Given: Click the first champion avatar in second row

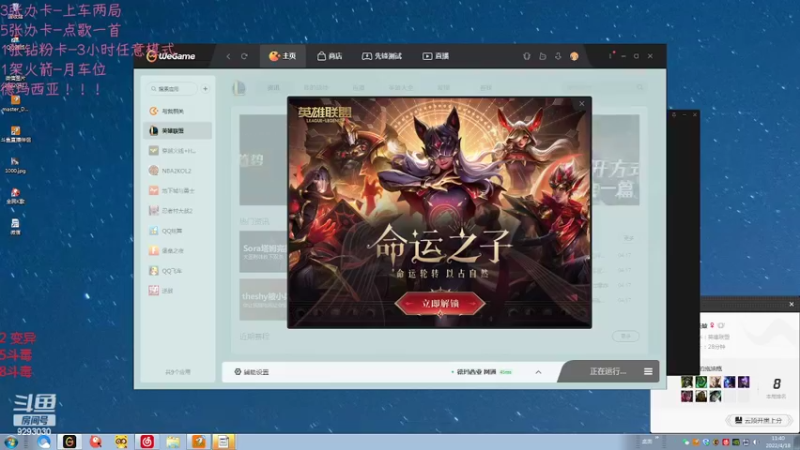Looking at the screenshot, I should [x=687, y=396].
